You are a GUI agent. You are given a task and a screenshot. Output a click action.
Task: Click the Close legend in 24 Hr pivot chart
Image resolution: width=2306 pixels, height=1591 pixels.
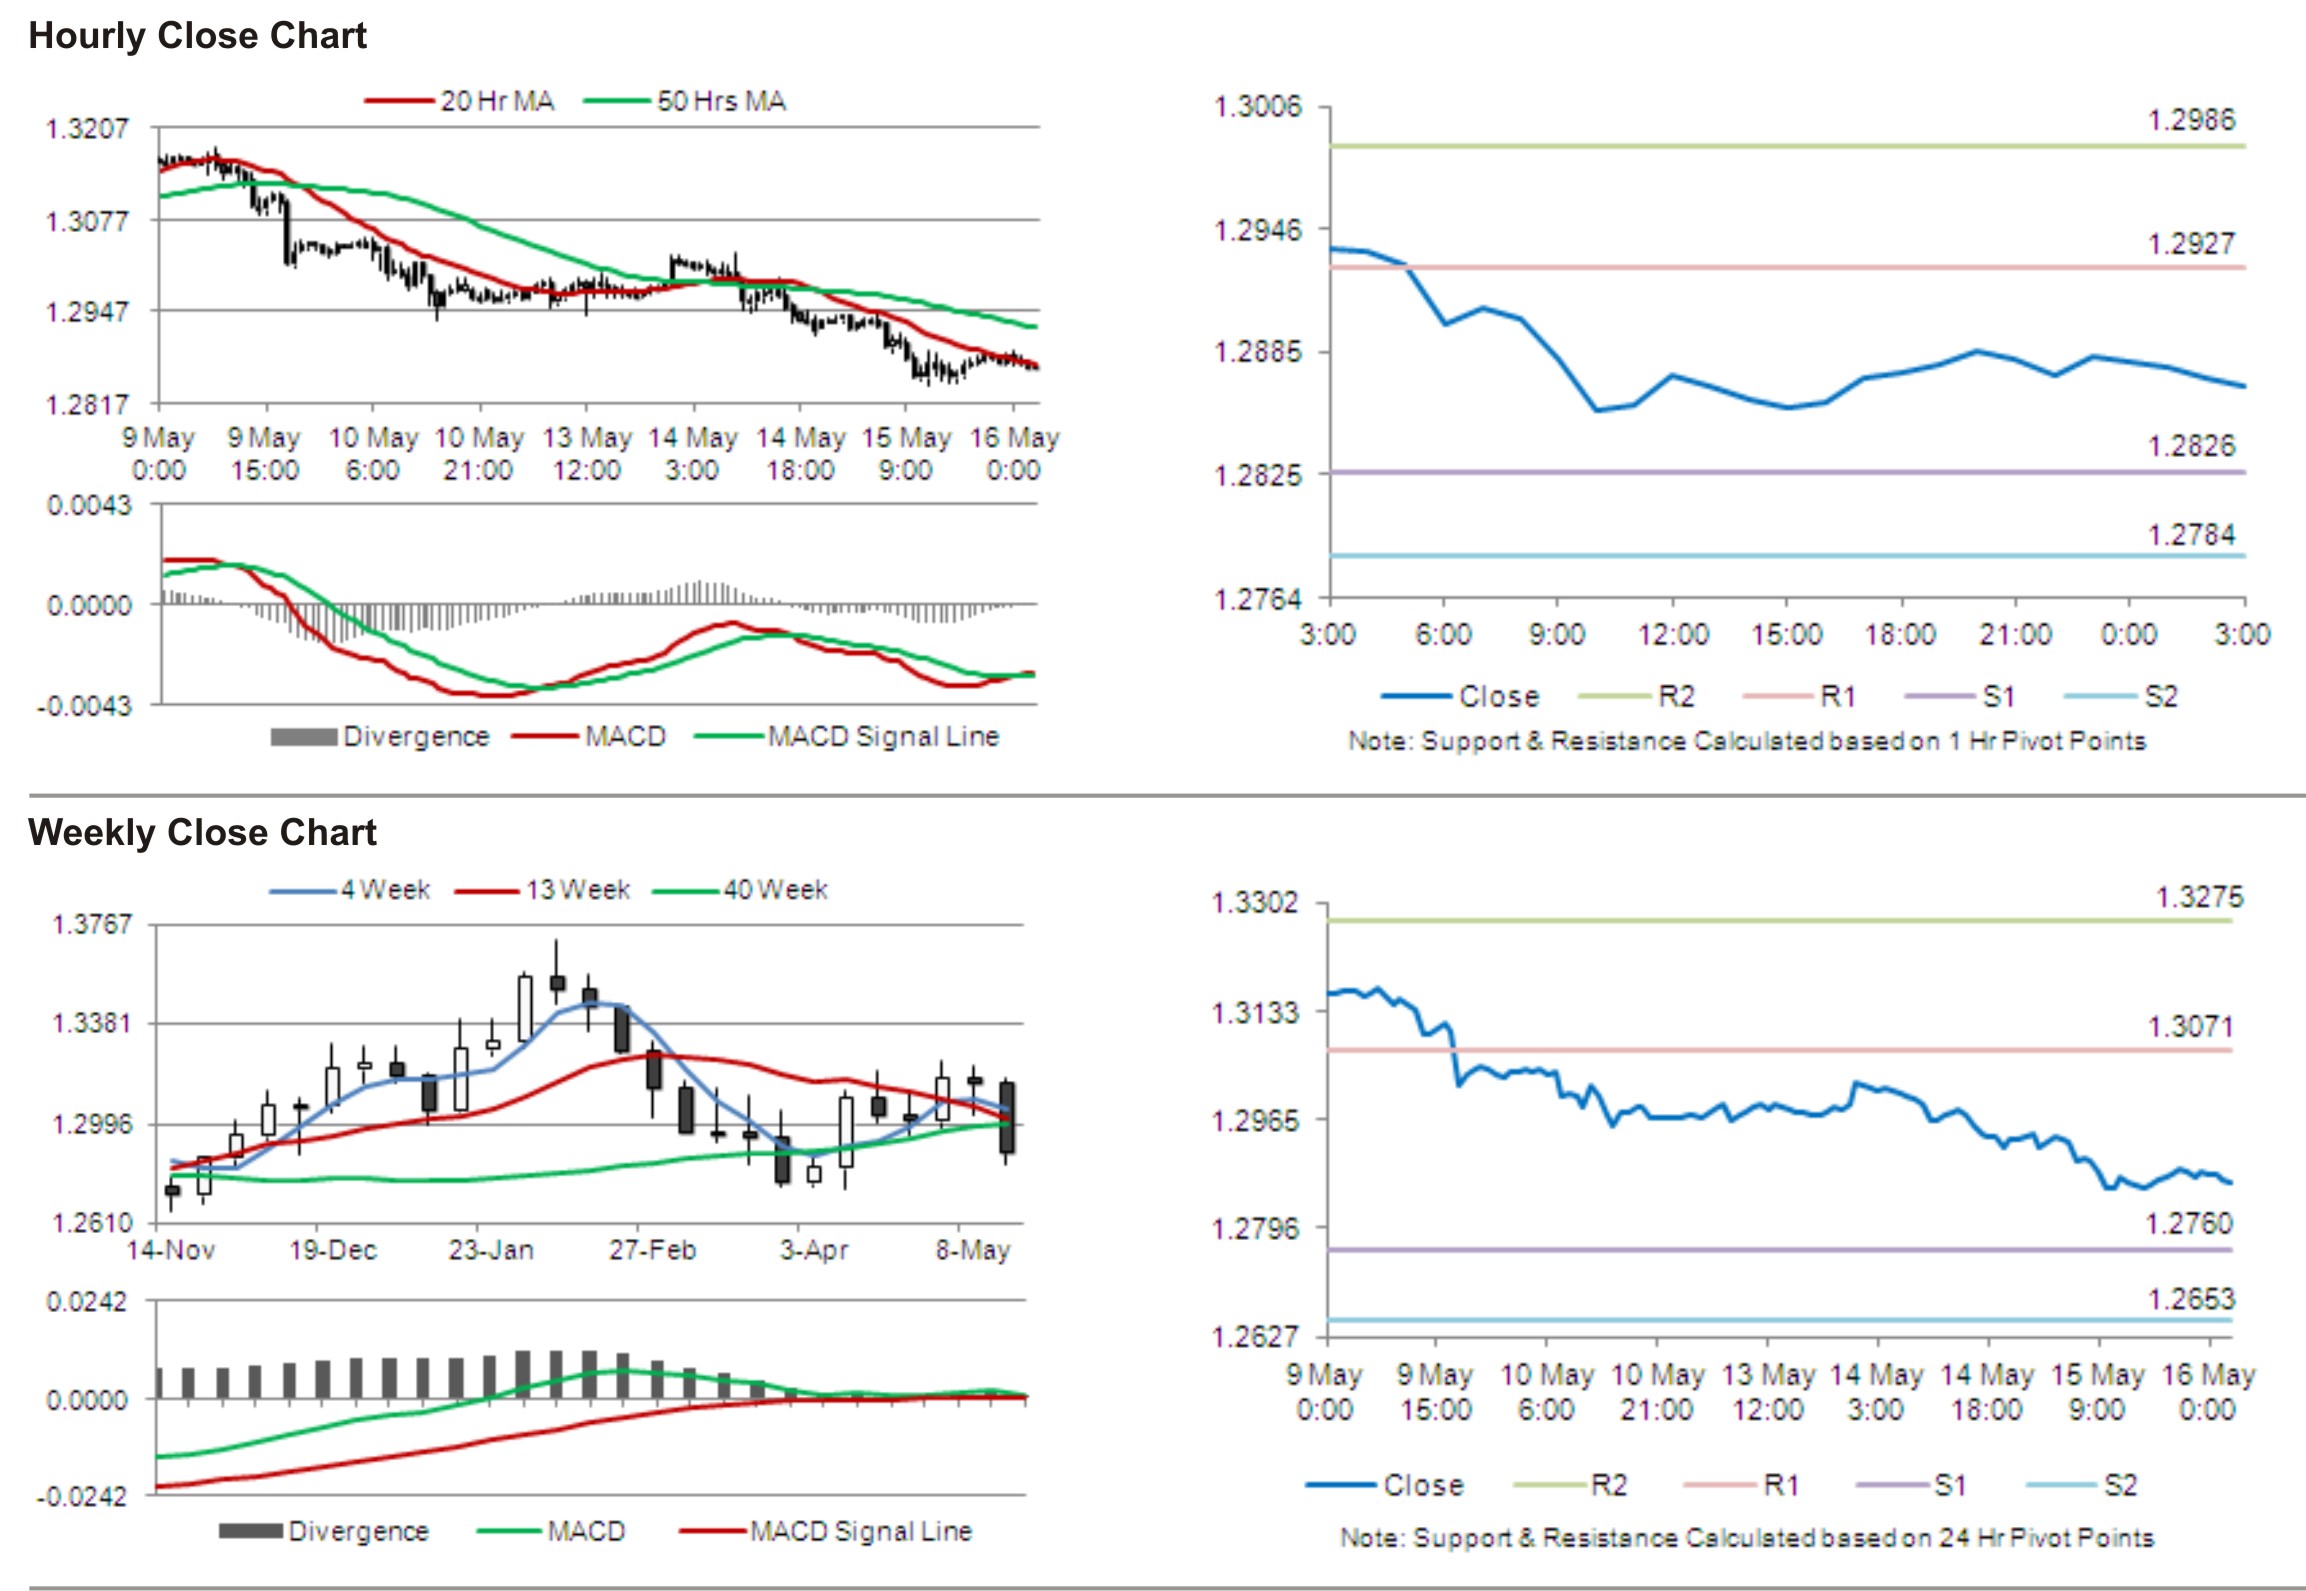(1385, 1485)
